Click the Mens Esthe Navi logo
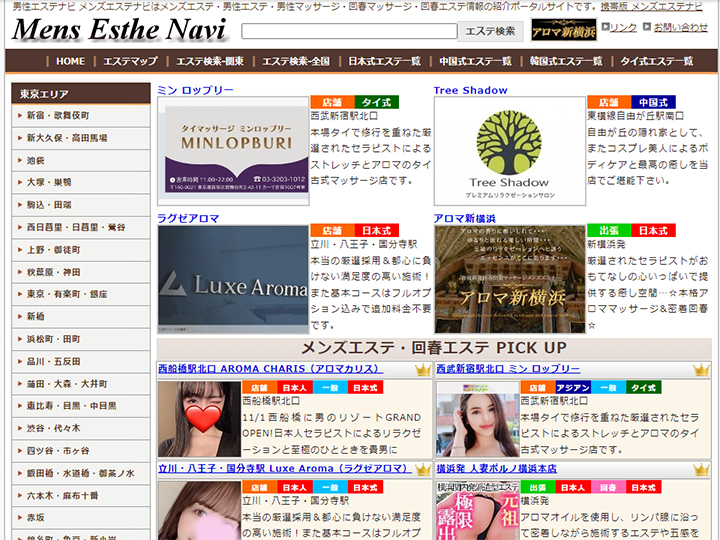 coord(119,30)
